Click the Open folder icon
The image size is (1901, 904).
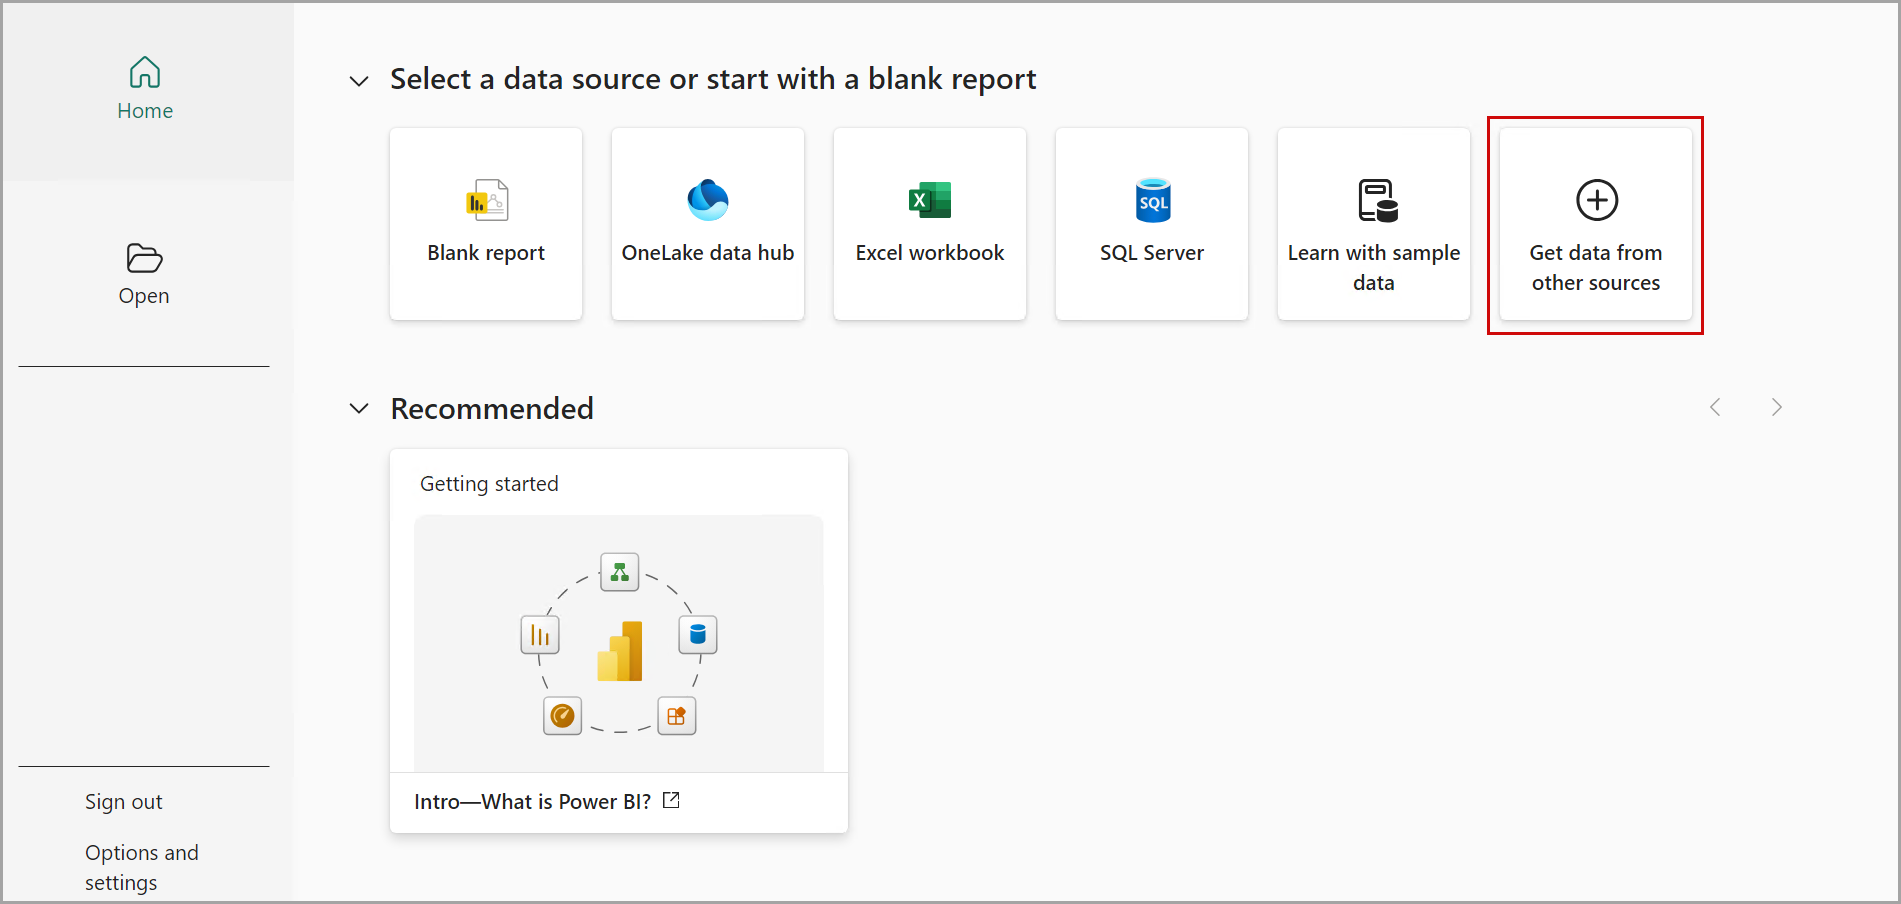coord(144,258)
